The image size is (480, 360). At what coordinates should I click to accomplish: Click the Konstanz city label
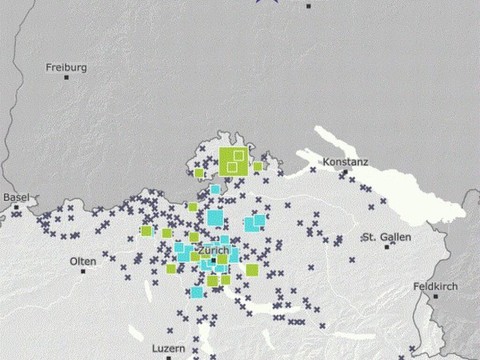coord(345,162)
